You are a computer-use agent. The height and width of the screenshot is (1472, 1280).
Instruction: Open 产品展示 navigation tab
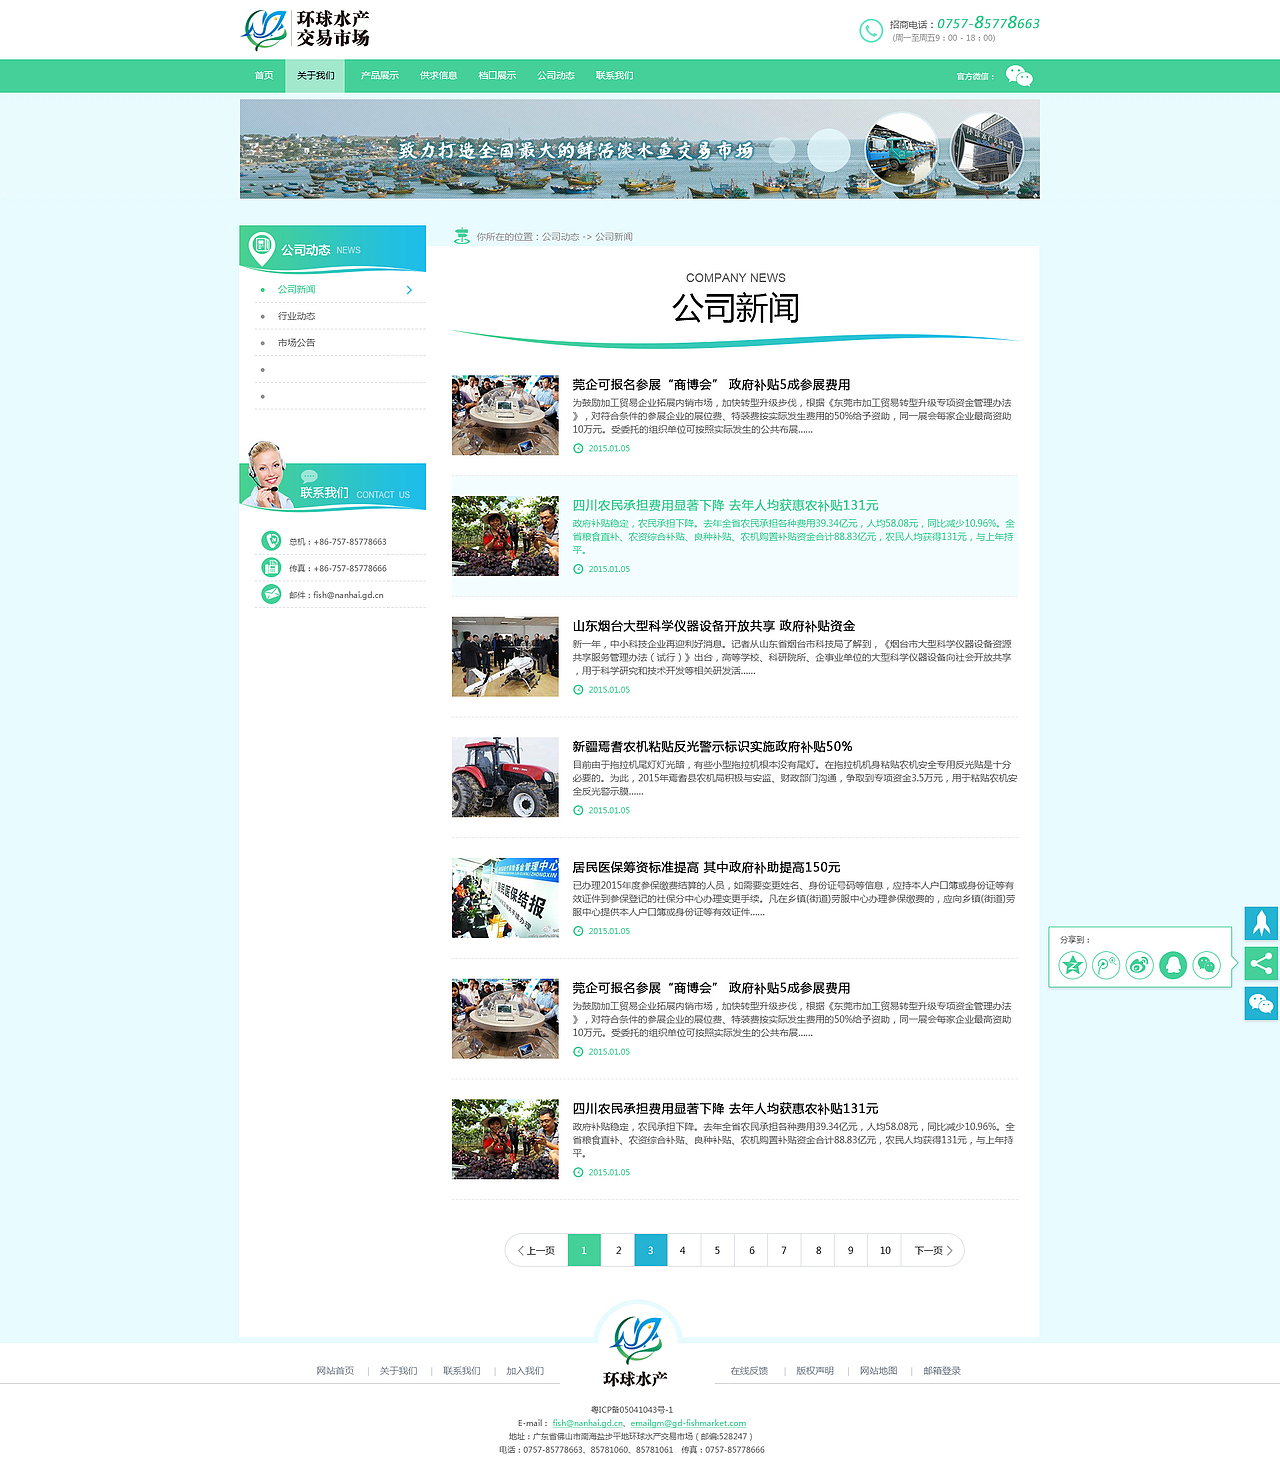coord(380,76)
